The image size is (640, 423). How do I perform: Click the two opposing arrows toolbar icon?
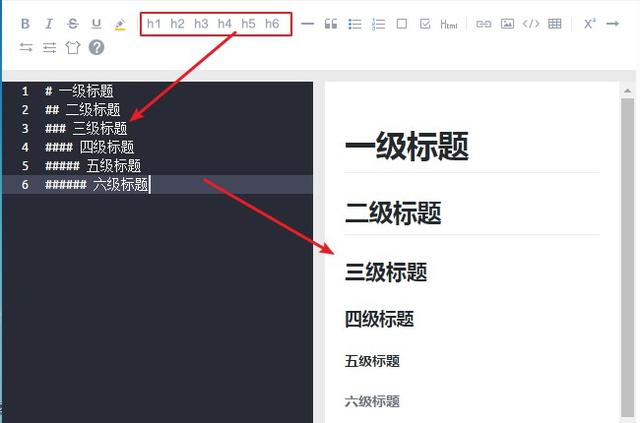click(x=26, y=47)
